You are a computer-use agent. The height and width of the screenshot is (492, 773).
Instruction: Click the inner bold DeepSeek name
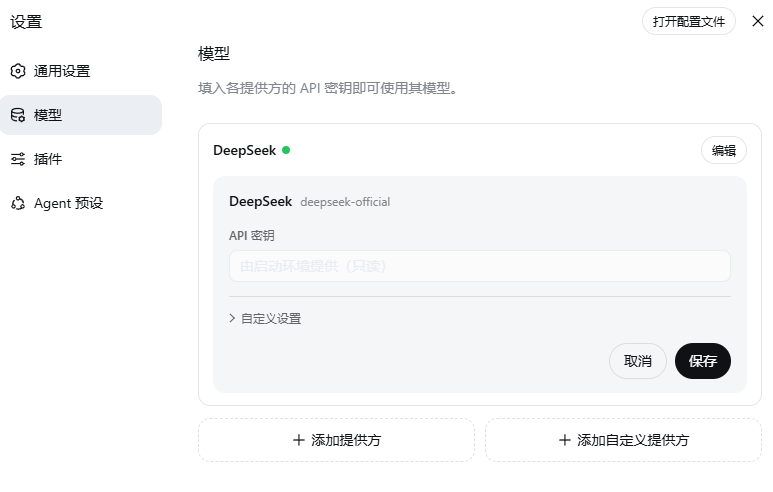click(261, 202)
